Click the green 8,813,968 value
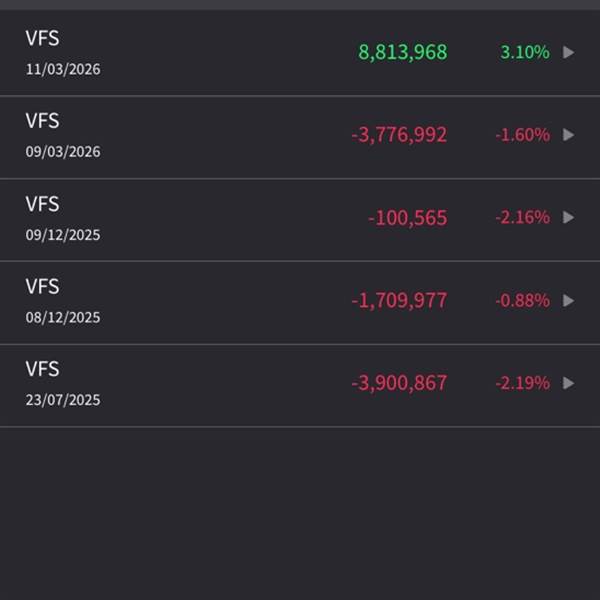The image size is (600, 600). [403, 52]
